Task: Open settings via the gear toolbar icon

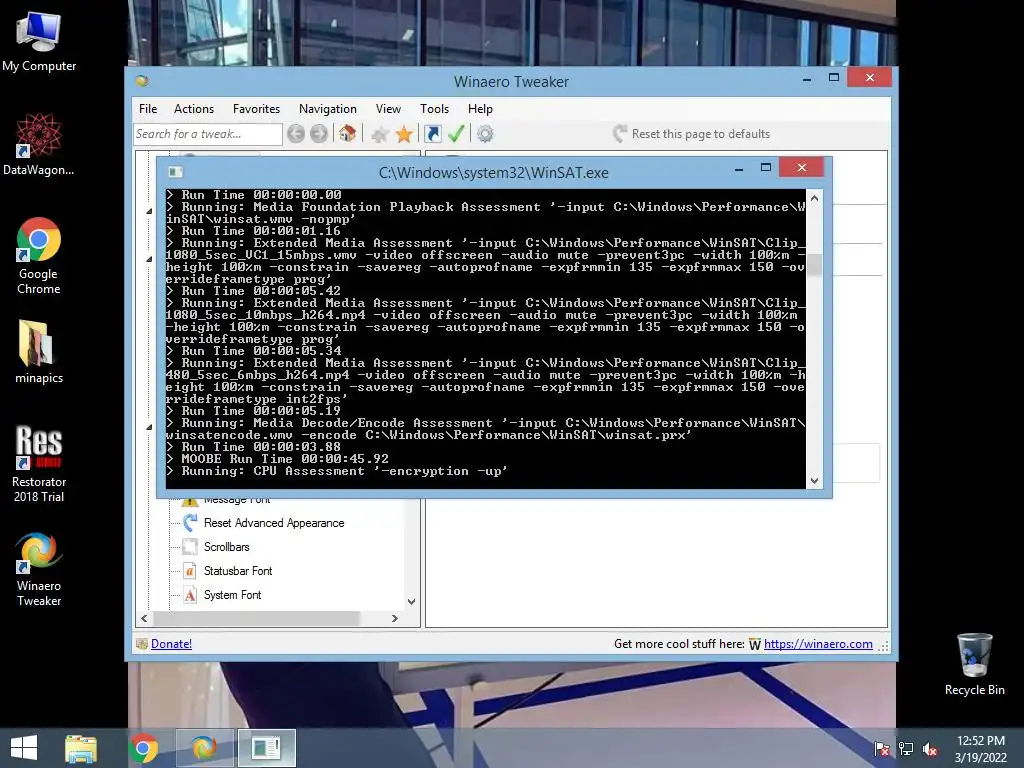Action: click(x=485, y=135)
